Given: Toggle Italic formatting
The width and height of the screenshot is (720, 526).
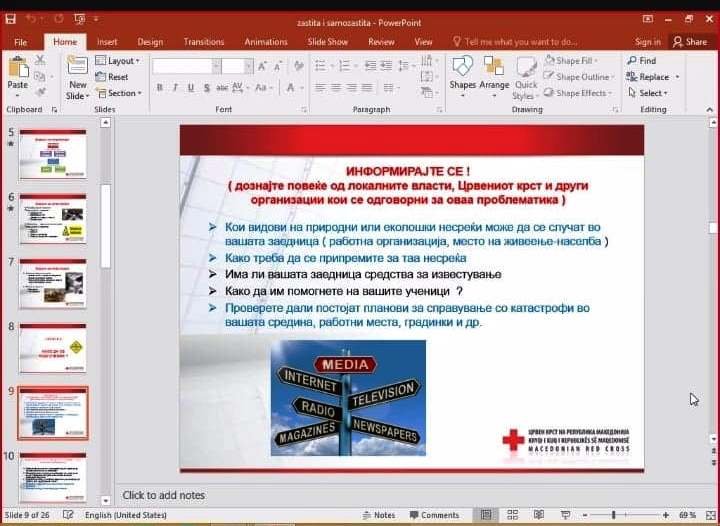Looking at the screenshot, I should (174, 88).
